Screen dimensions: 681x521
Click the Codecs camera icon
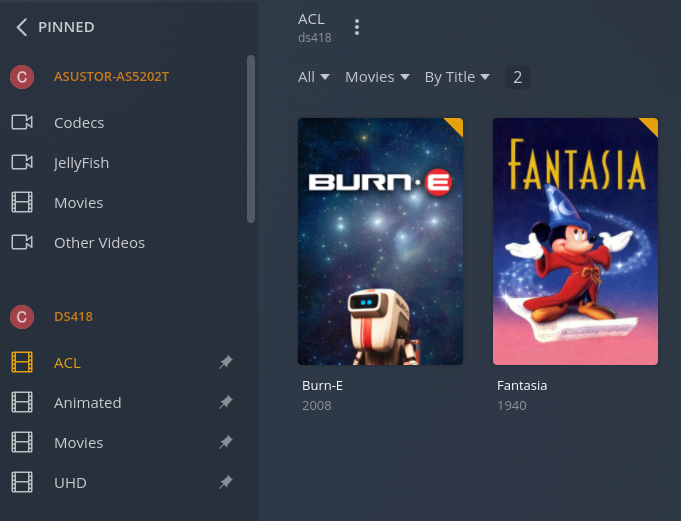click(22, 122)
